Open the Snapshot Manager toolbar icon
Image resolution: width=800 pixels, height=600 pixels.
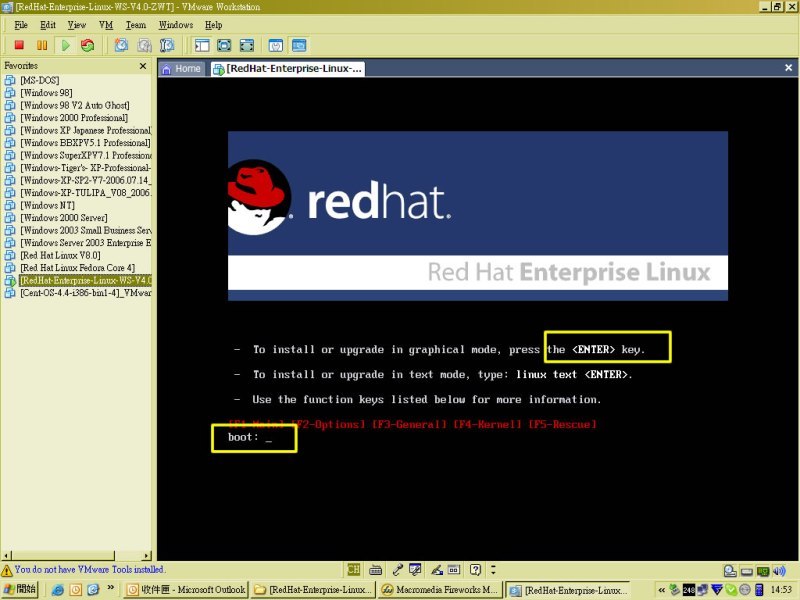pos(167,45)
